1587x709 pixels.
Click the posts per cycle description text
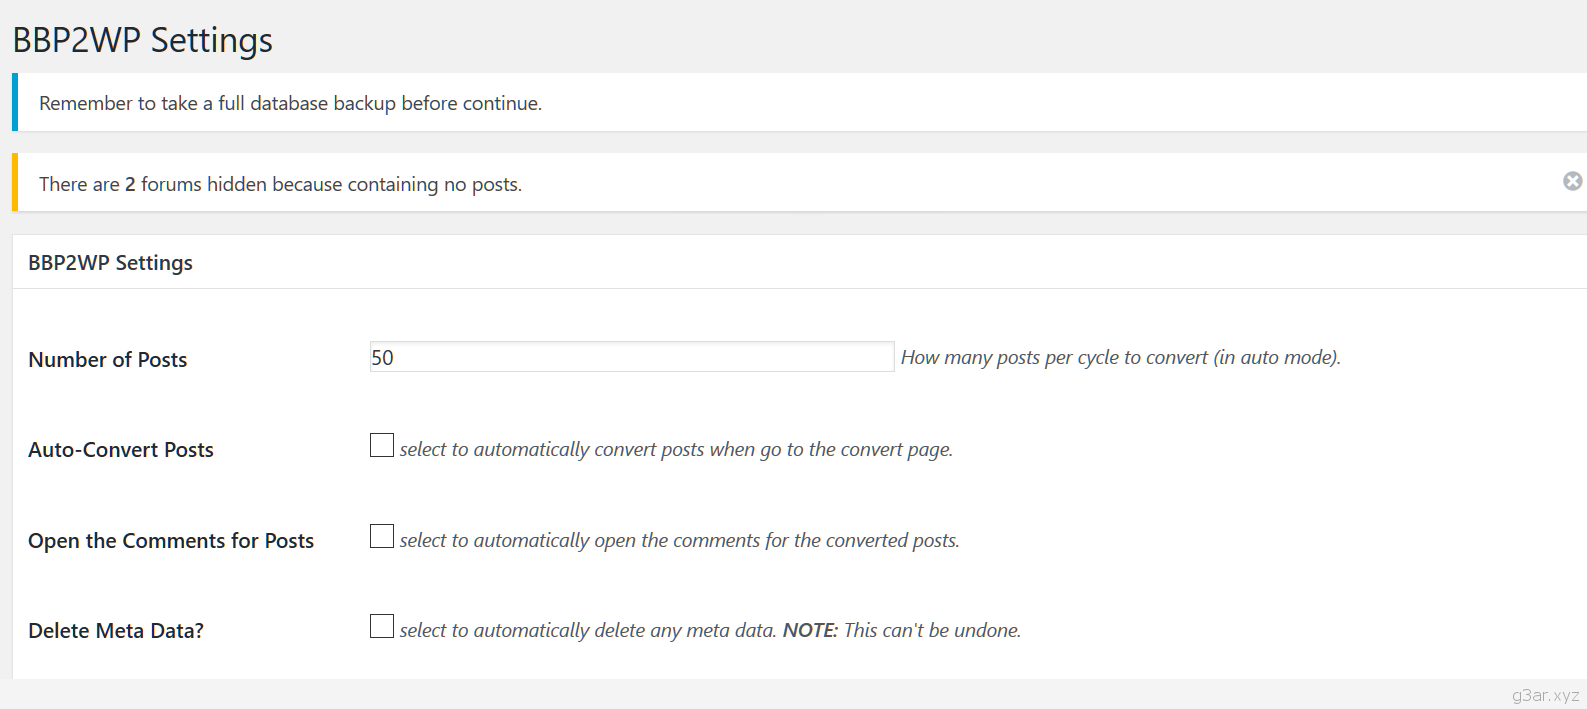click(1120, 358)
